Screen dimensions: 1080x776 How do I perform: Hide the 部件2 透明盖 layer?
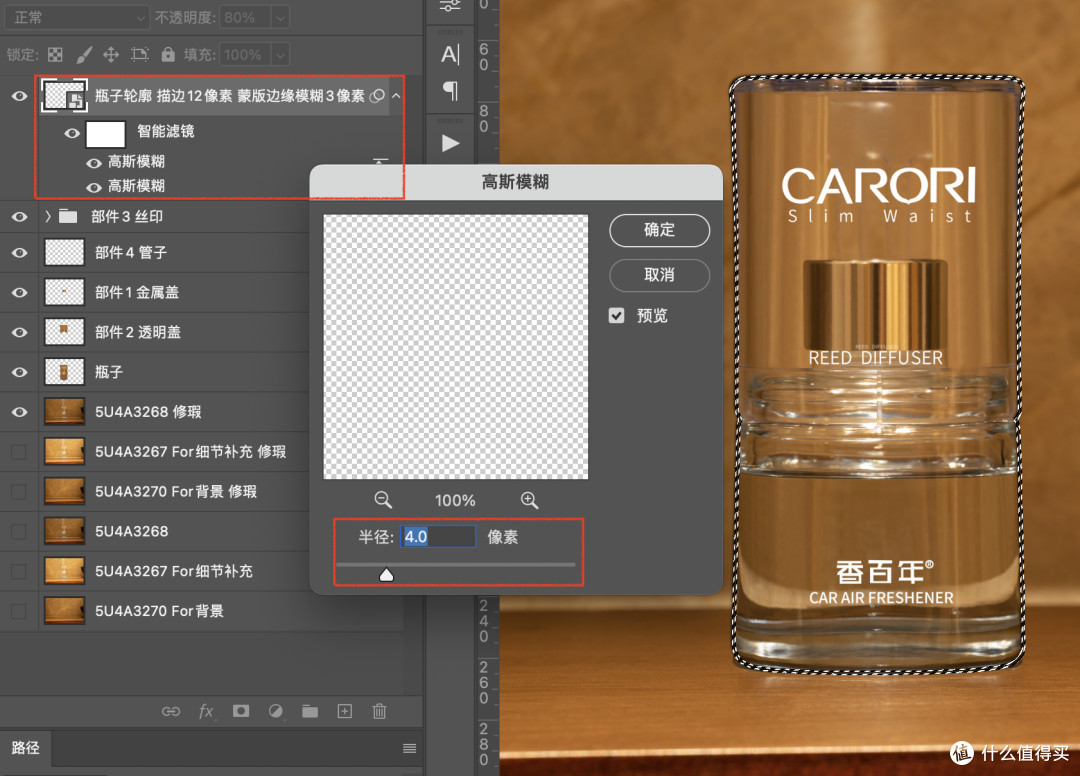[x=19, y=332]
